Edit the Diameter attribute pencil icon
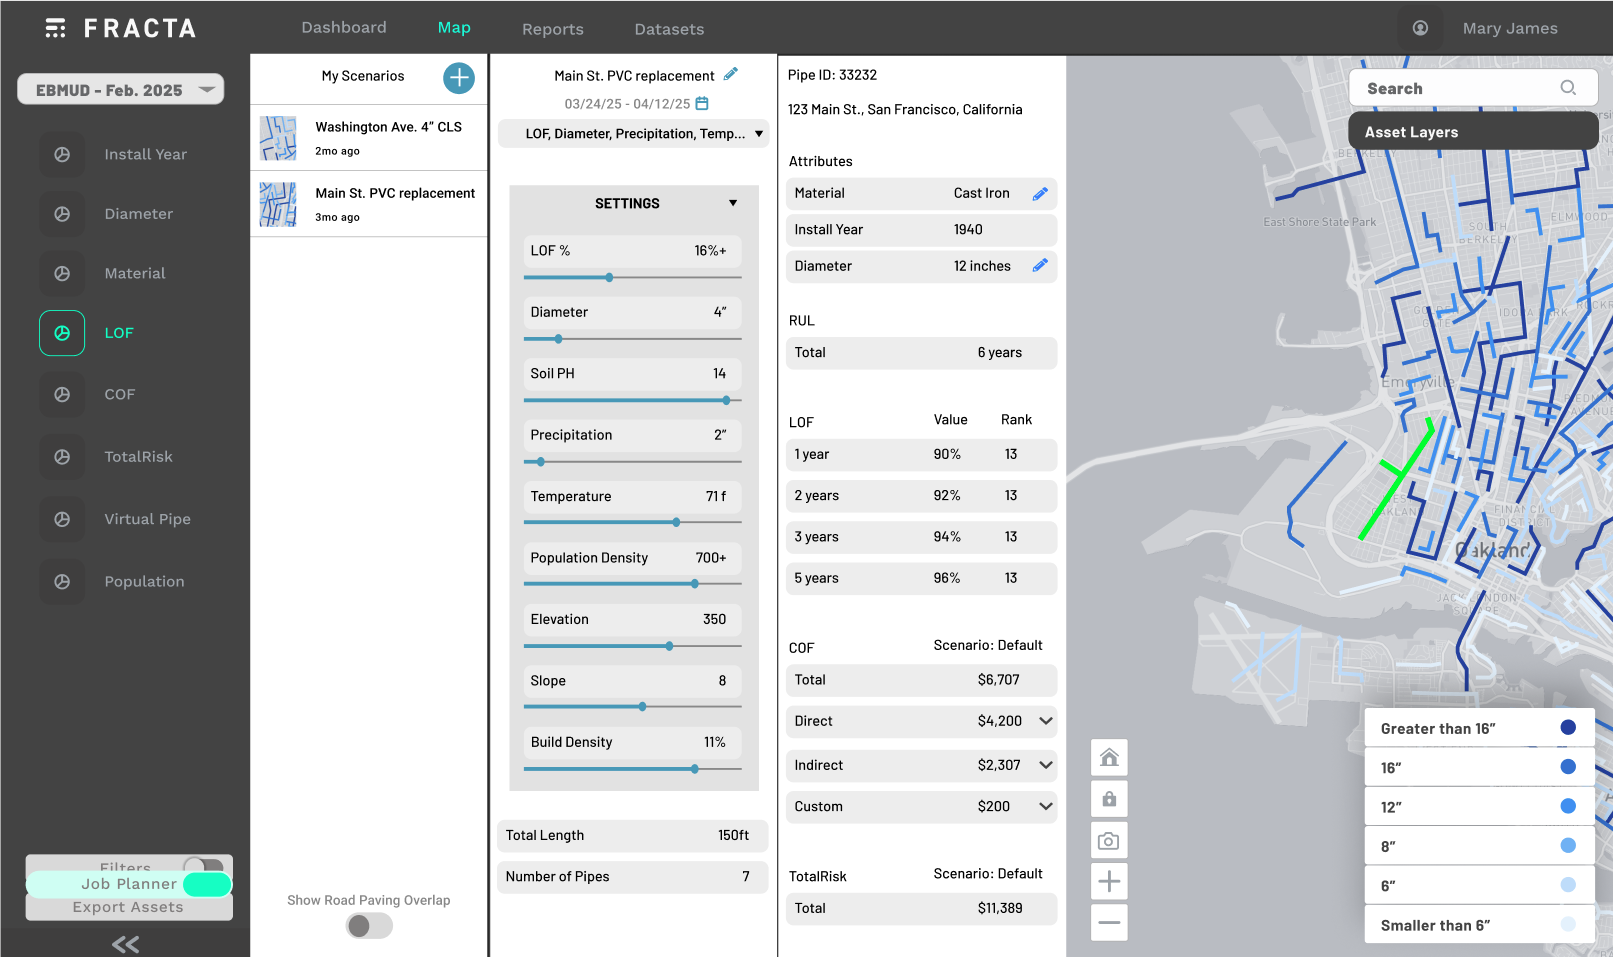The image size is (1613, 957). coord(1040,265)
